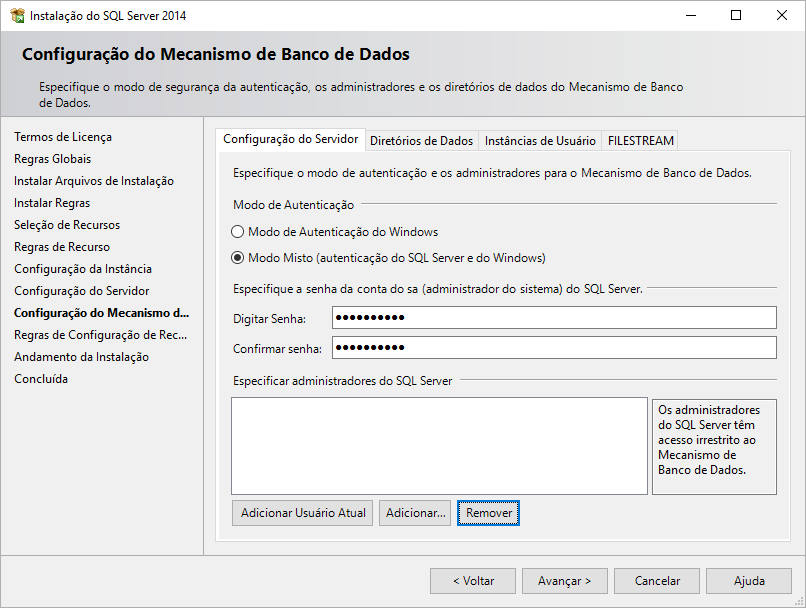The height and width of the screenshot is (608, 806).
Task: Switch to the FILESTREAM tab
Action: click(641, 141)
